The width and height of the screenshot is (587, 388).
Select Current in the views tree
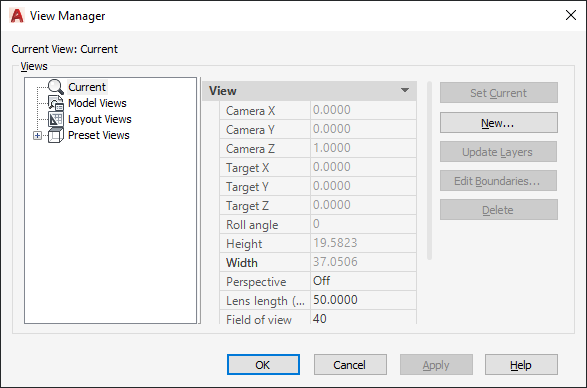87,87
